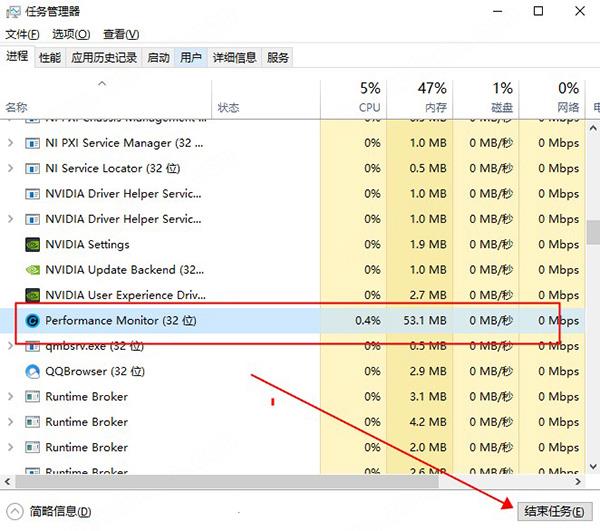The width and height of the screenshot is (600, 531).
Task: Sort by the 网络 column header
Action: (552, 99)
